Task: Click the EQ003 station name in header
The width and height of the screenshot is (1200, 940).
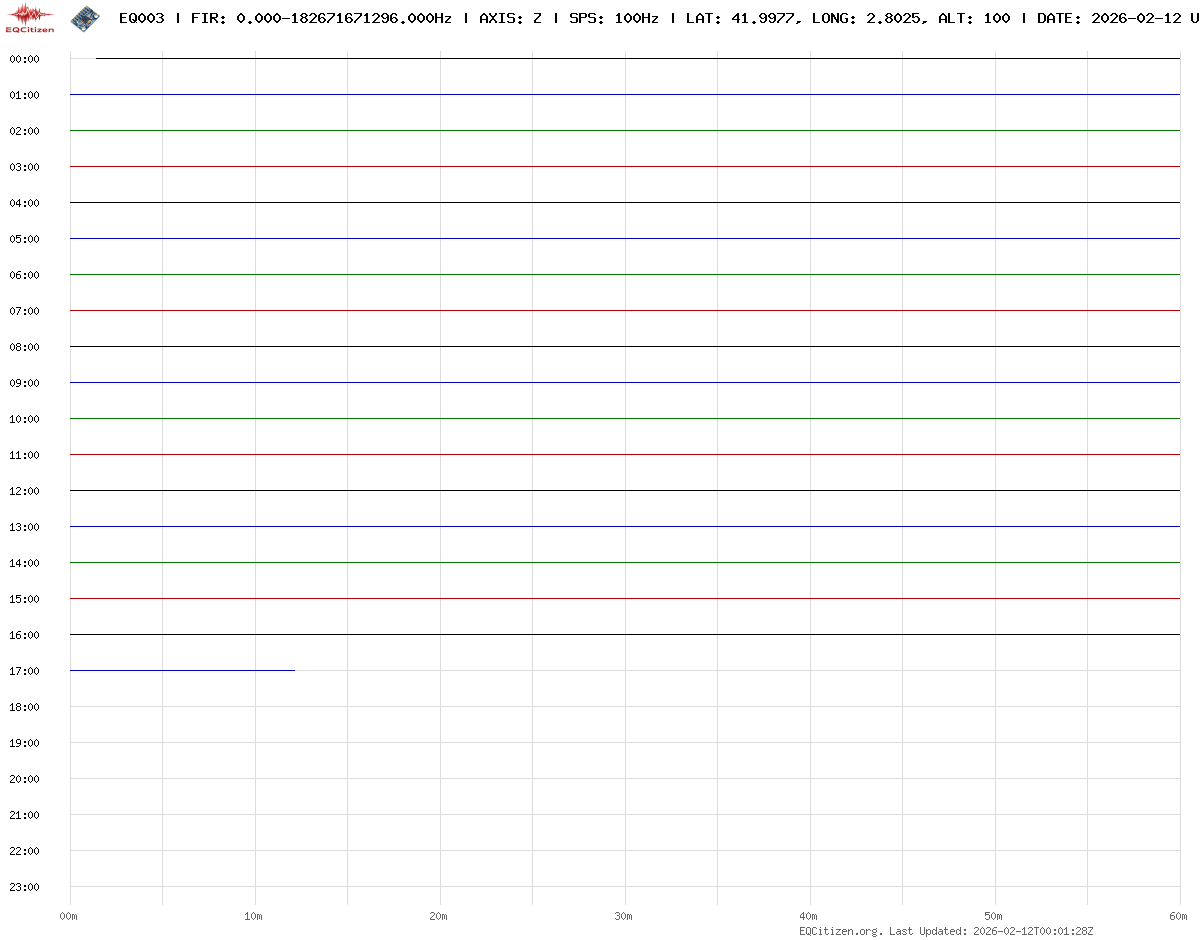Action: pos(141,18)
